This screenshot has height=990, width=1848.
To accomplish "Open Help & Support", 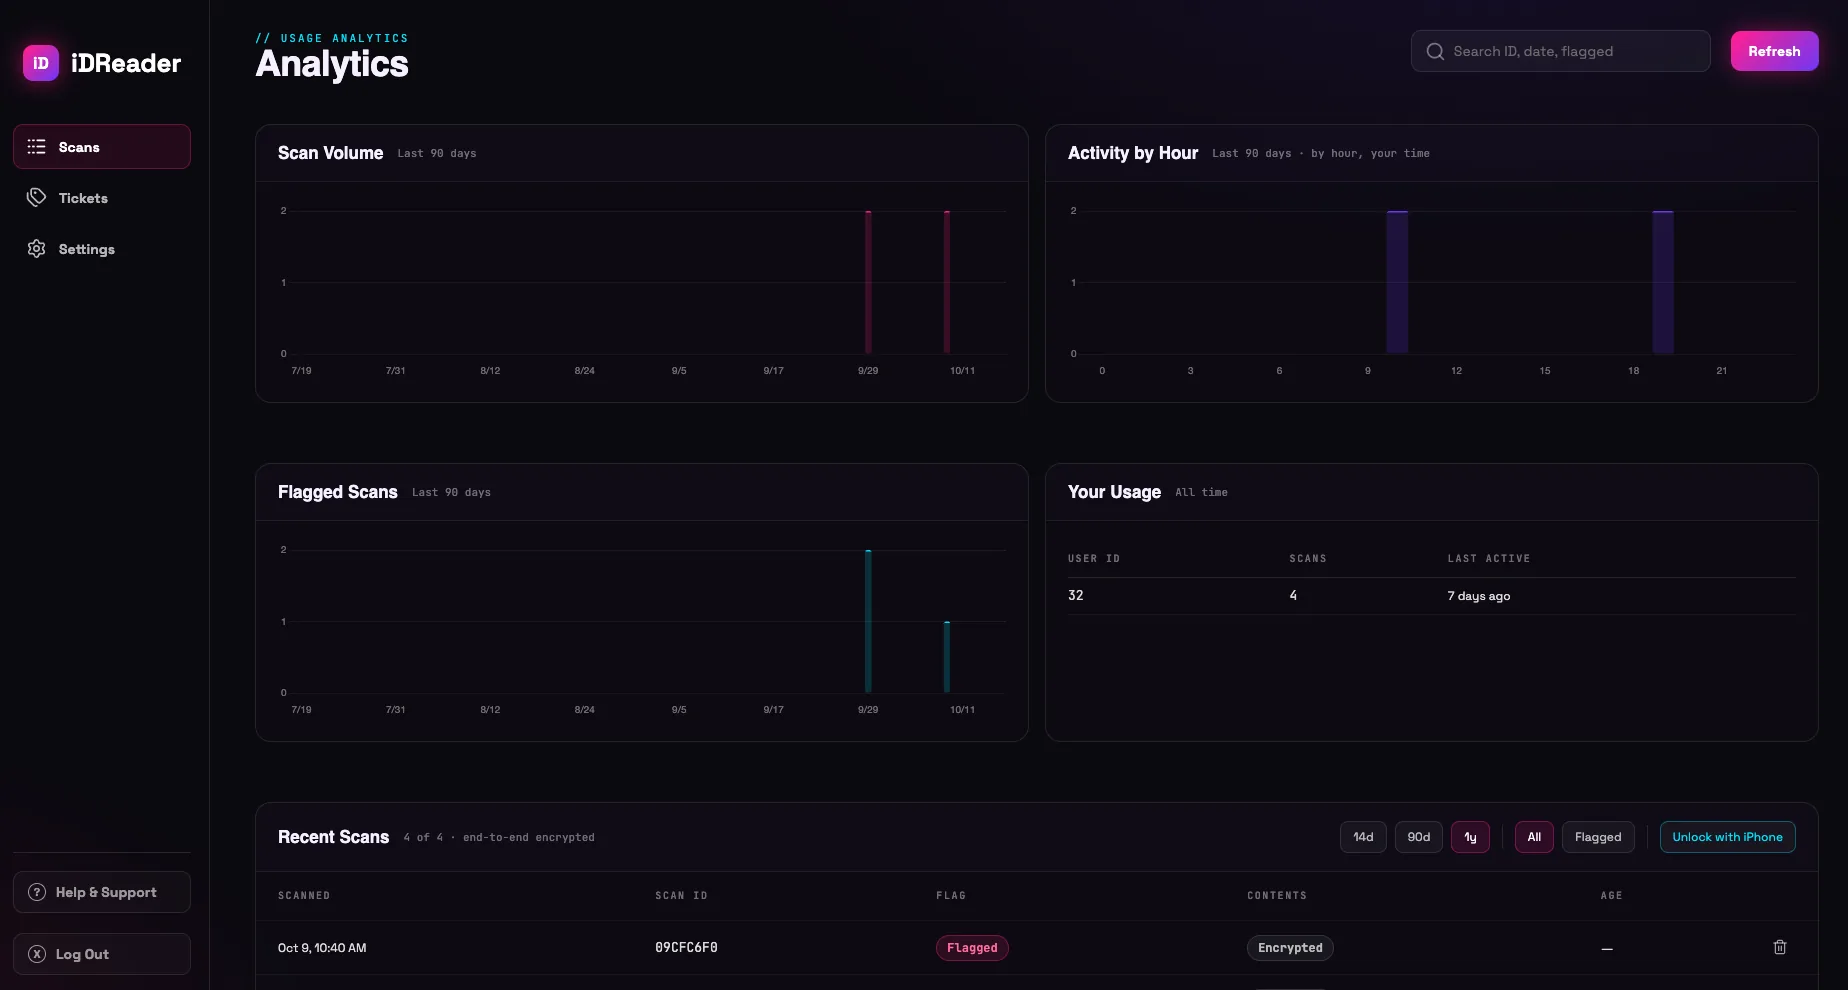I will coord(102,892).
